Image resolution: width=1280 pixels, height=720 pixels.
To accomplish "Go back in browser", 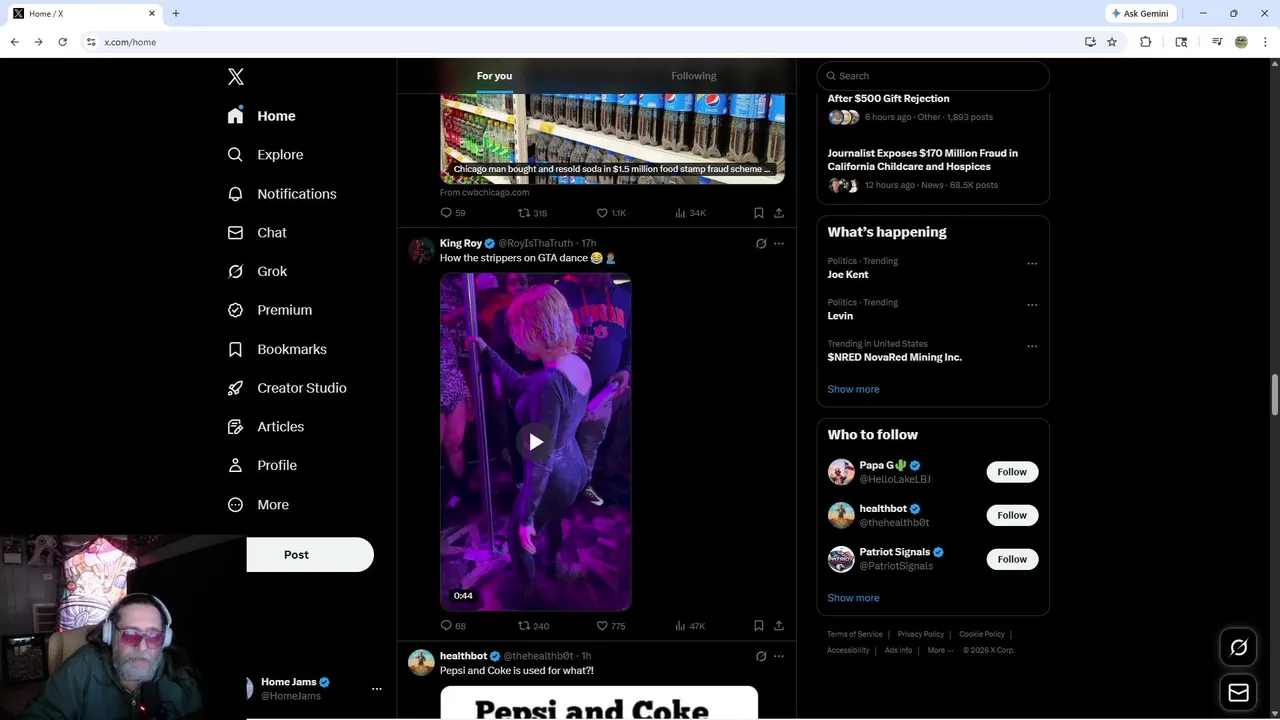I will coord(14,42).
